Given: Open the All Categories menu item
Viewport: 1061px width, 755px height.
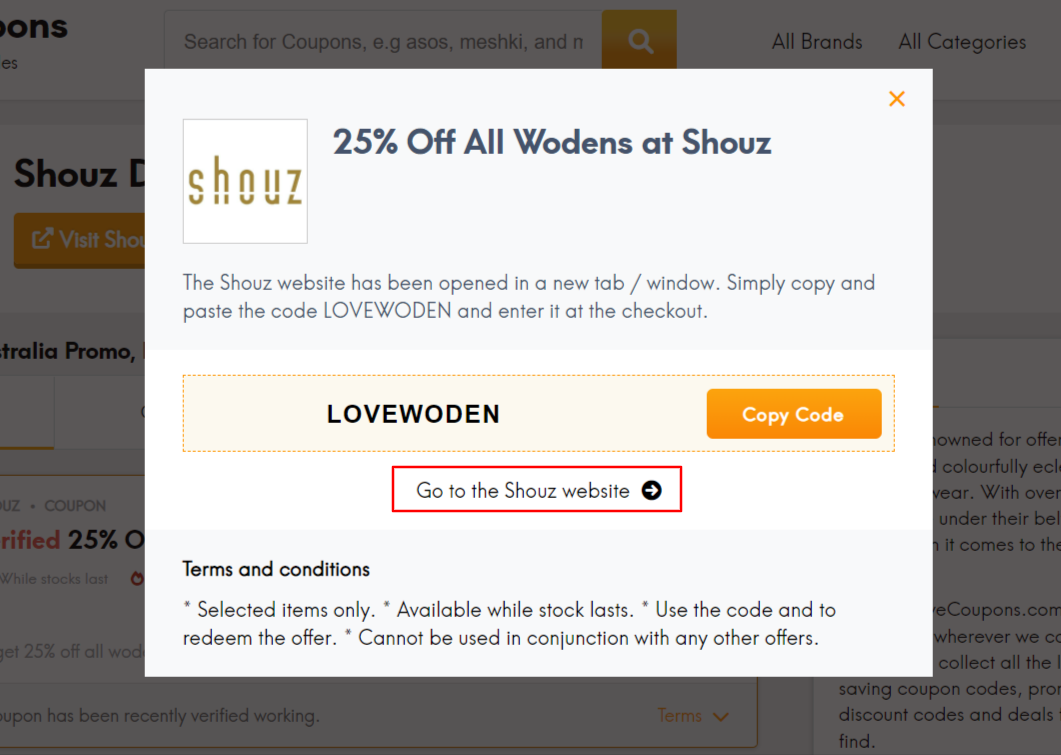Looking at the screenshot, I should pos(962,42).
